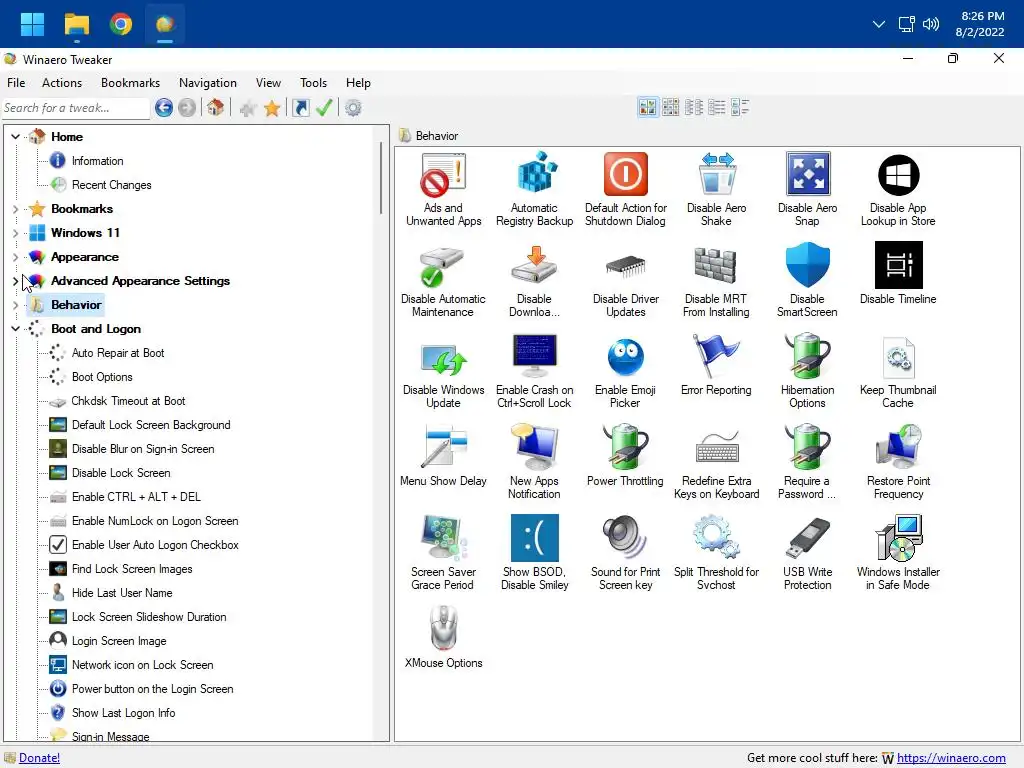This screenshot has height=768, width=1024.
Task: Click the gold star bookmark toolbar button
Action: point(272,108)
